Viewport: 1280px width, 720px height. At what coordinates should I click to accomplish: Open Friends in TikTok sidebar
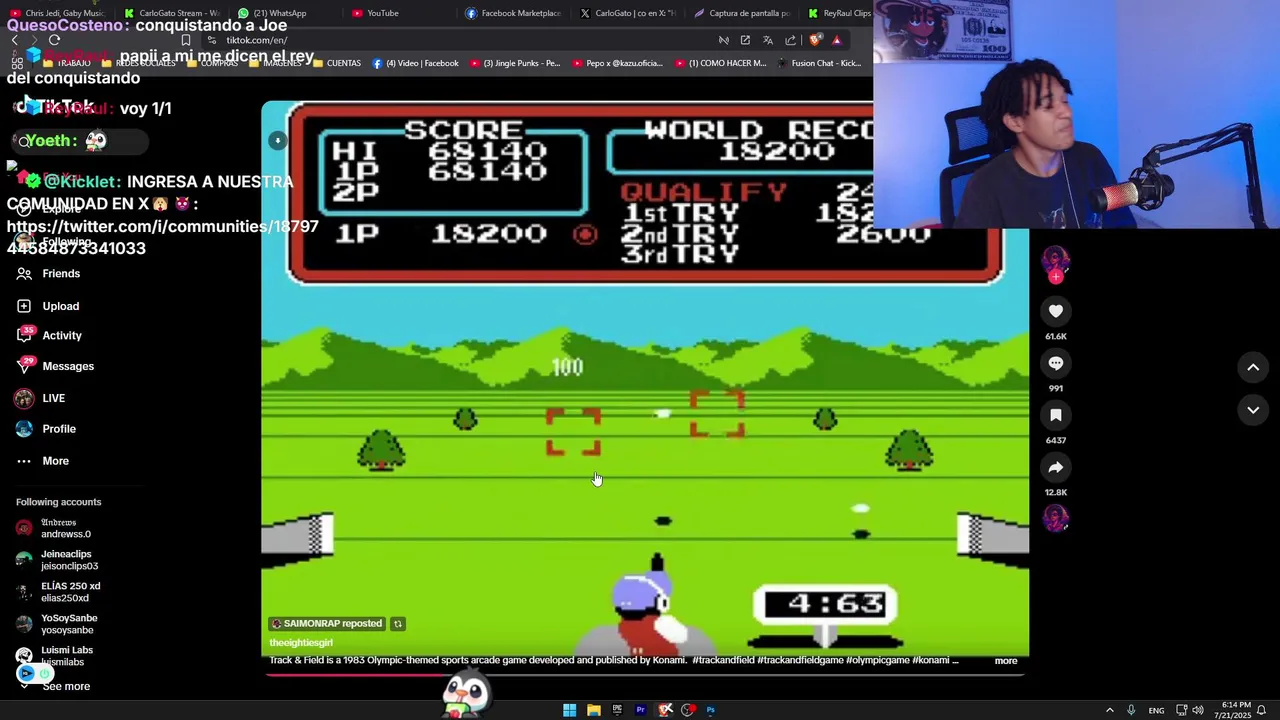pyautogui.click(x=48, y=273)
